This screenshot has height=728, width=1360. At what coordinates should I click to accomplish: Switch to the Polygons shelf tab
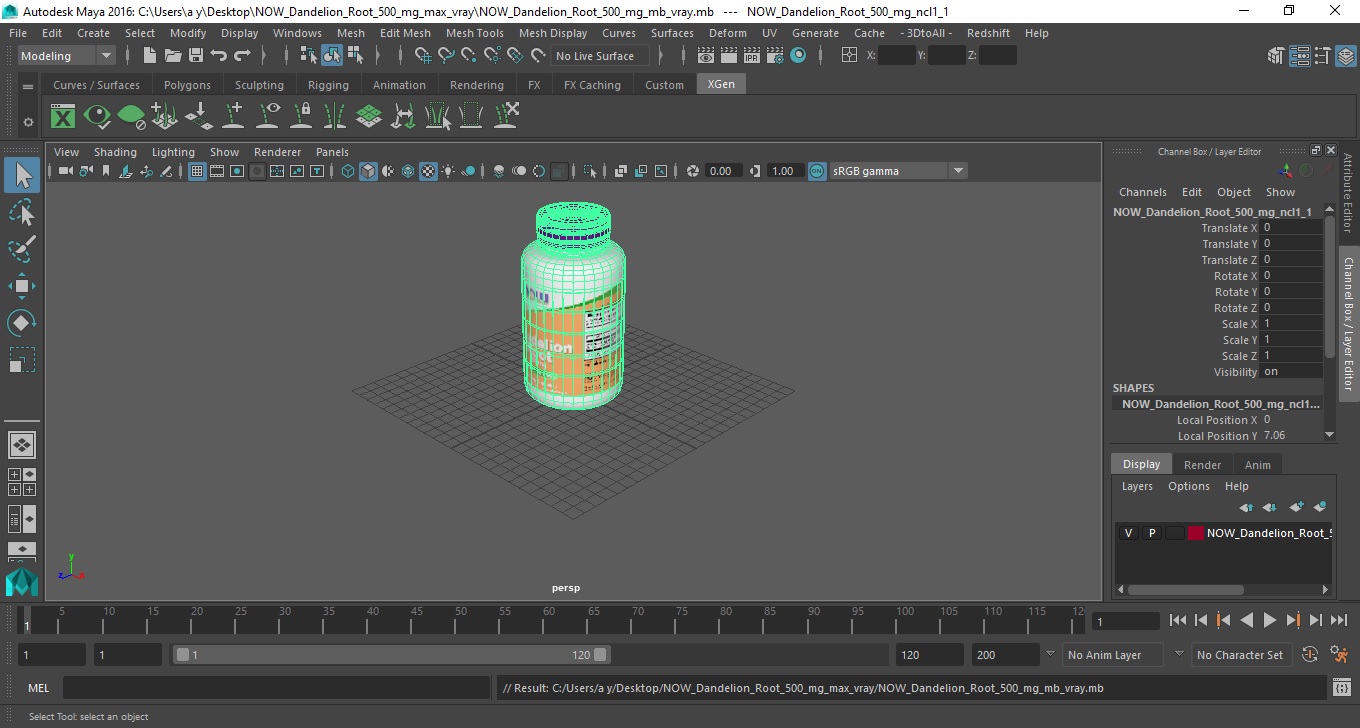187,85
